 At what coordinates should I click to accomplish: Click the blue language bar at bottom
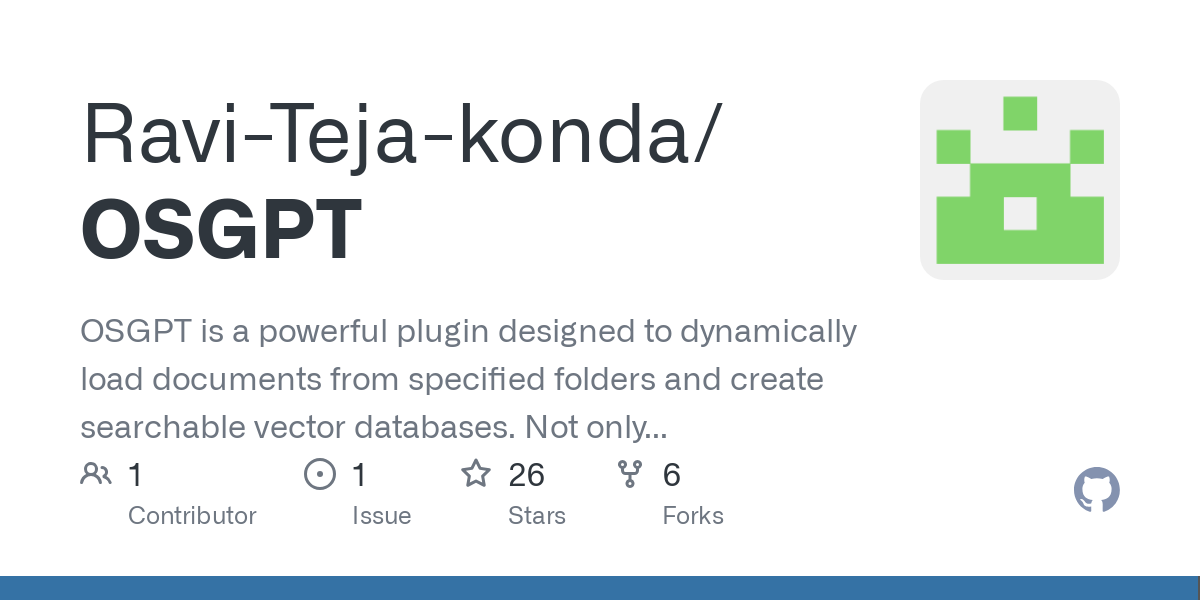(600, 588)
